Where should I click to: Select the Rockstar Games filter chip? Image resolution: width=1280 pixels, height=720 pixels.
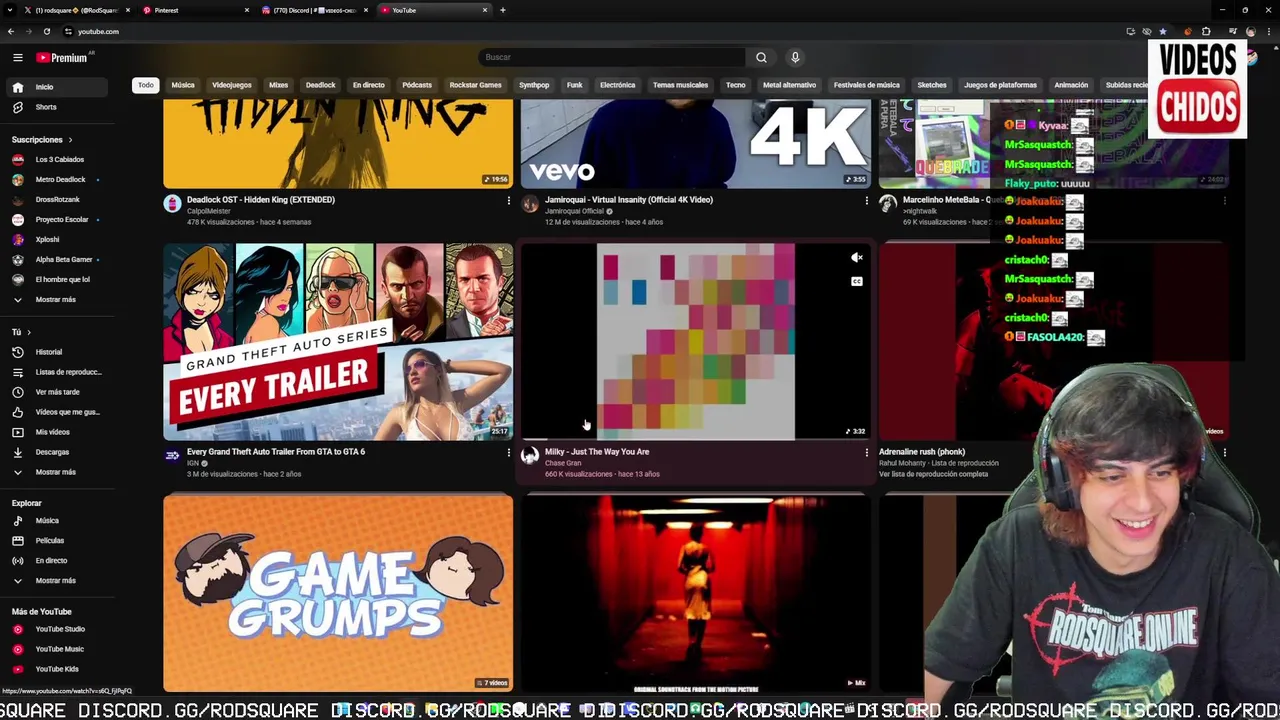pos(475,85)
